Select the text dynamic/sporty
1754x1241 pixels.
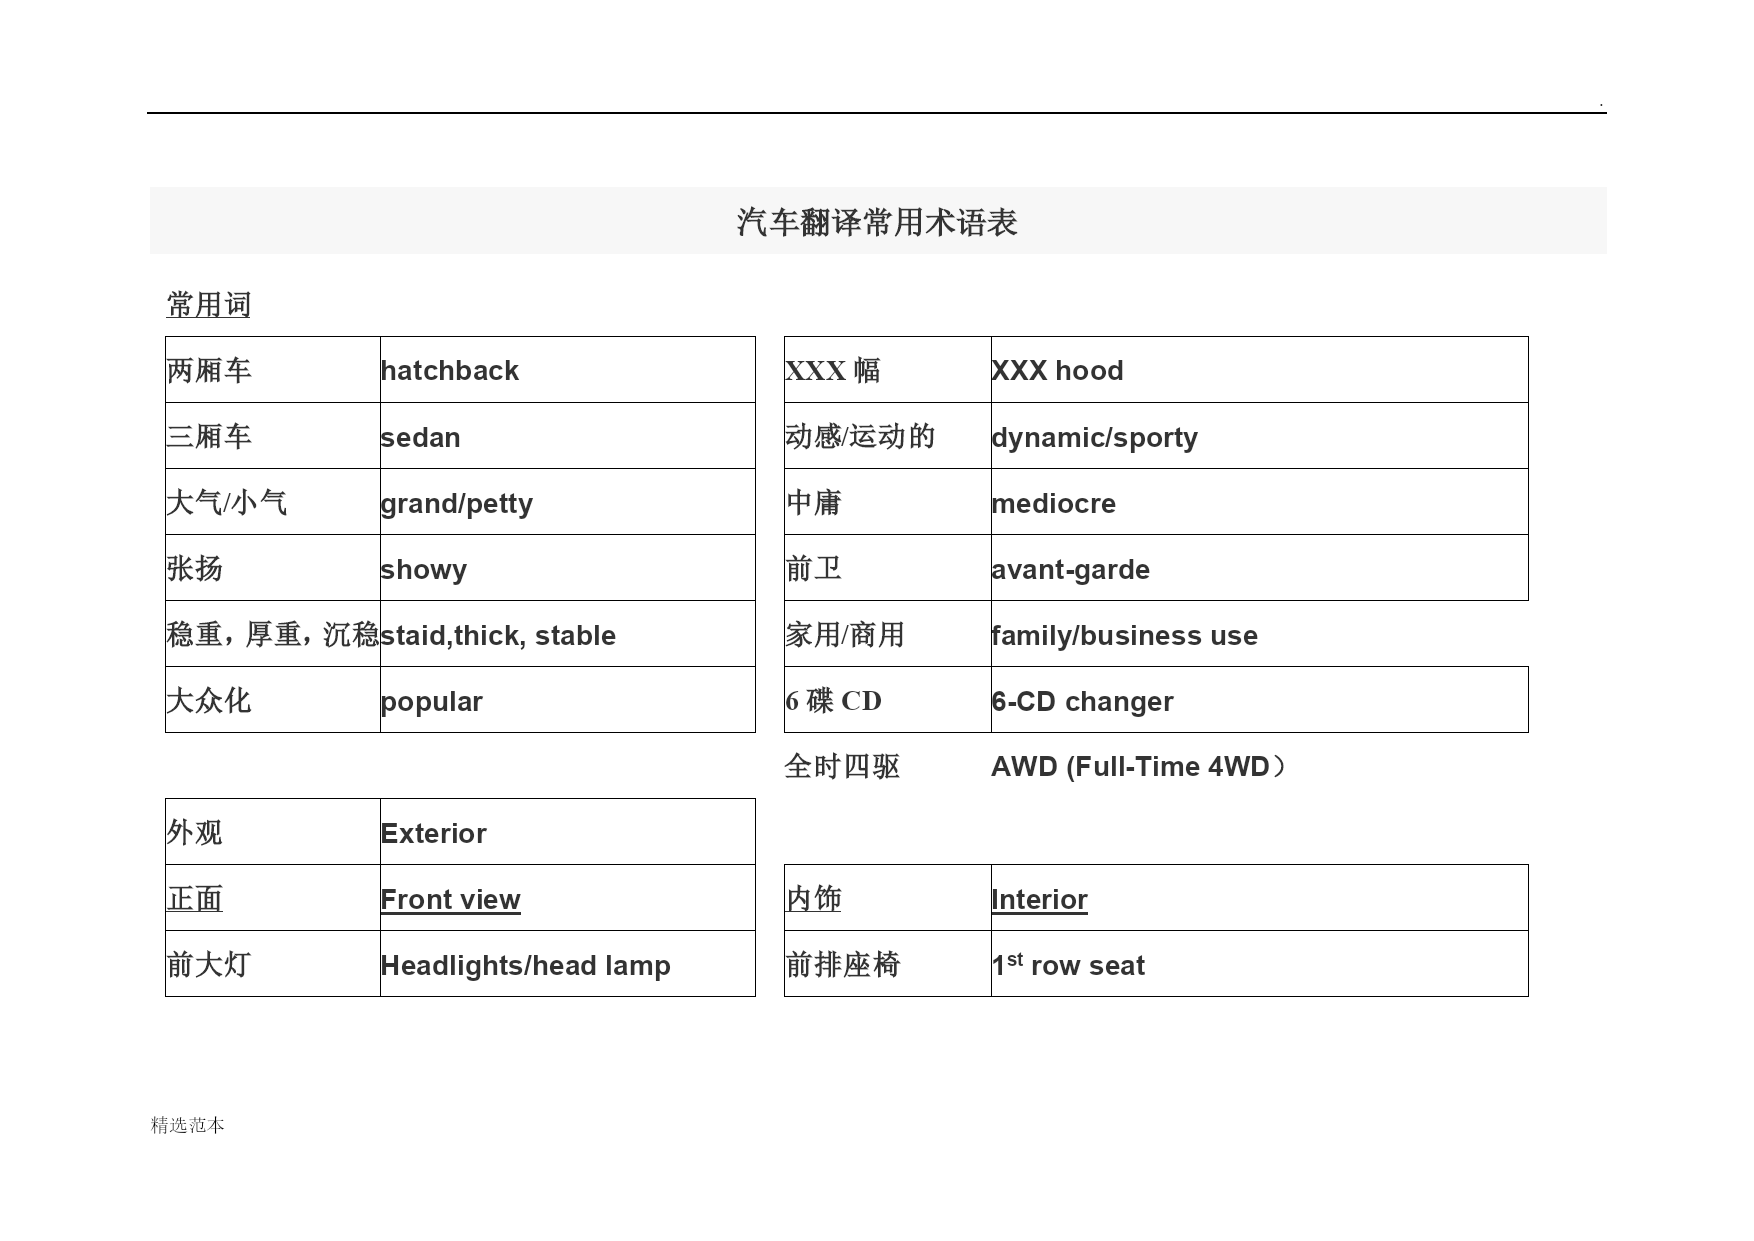tap(1094, 438)
